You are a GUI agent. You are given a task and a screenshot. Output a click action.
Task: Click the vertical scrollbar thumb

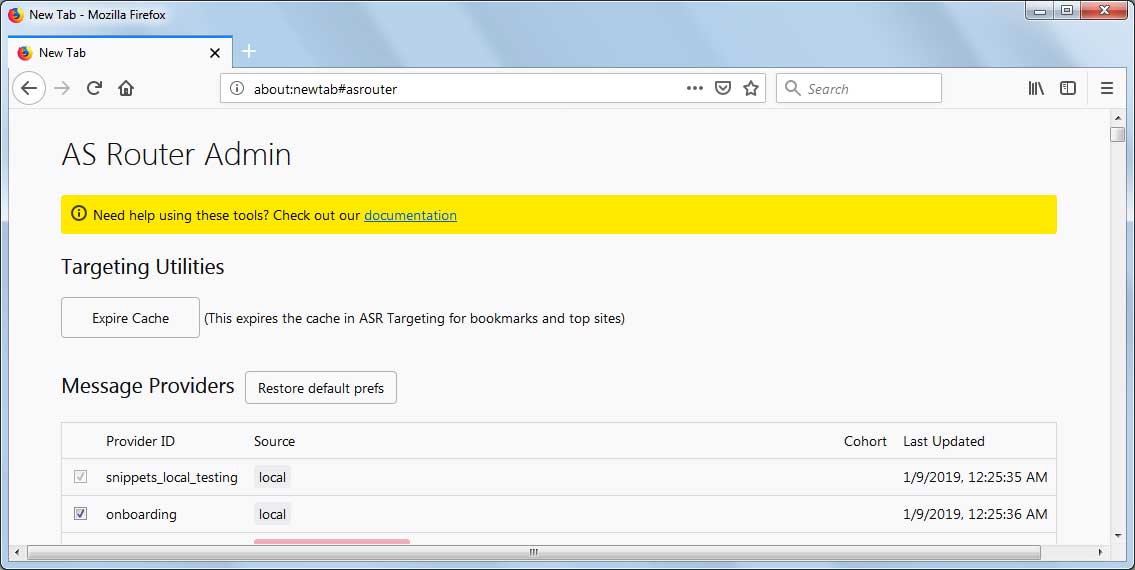pyautogui.click(x=1118, y=135)
